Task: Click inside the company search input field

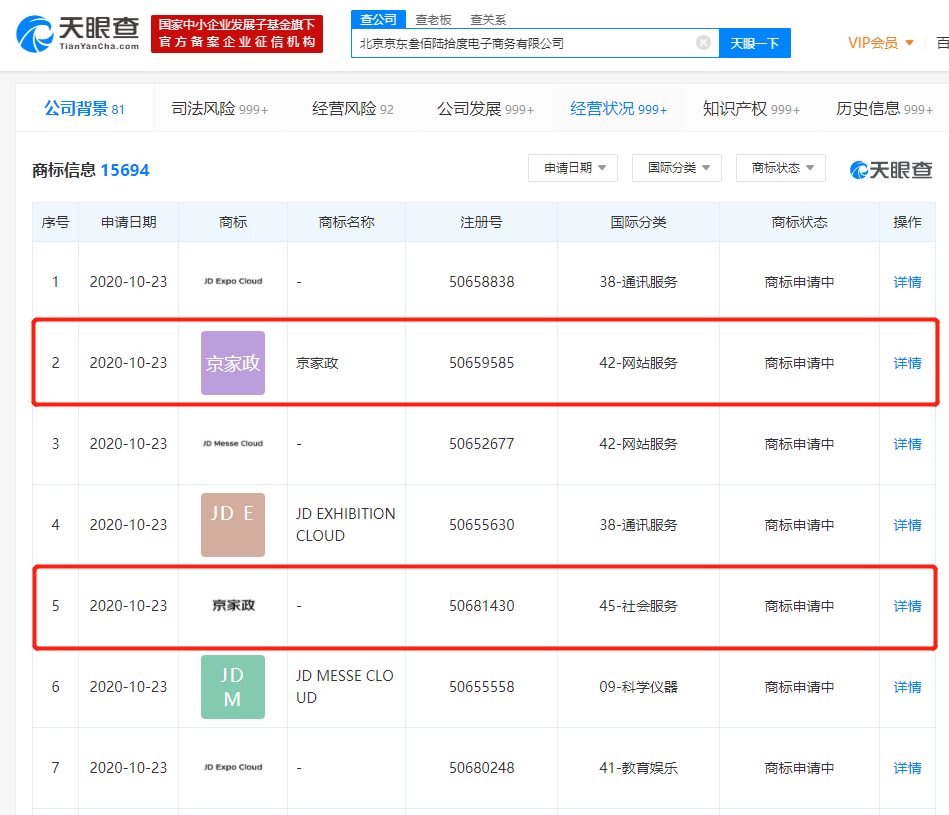Action: (x=520, y=43)
